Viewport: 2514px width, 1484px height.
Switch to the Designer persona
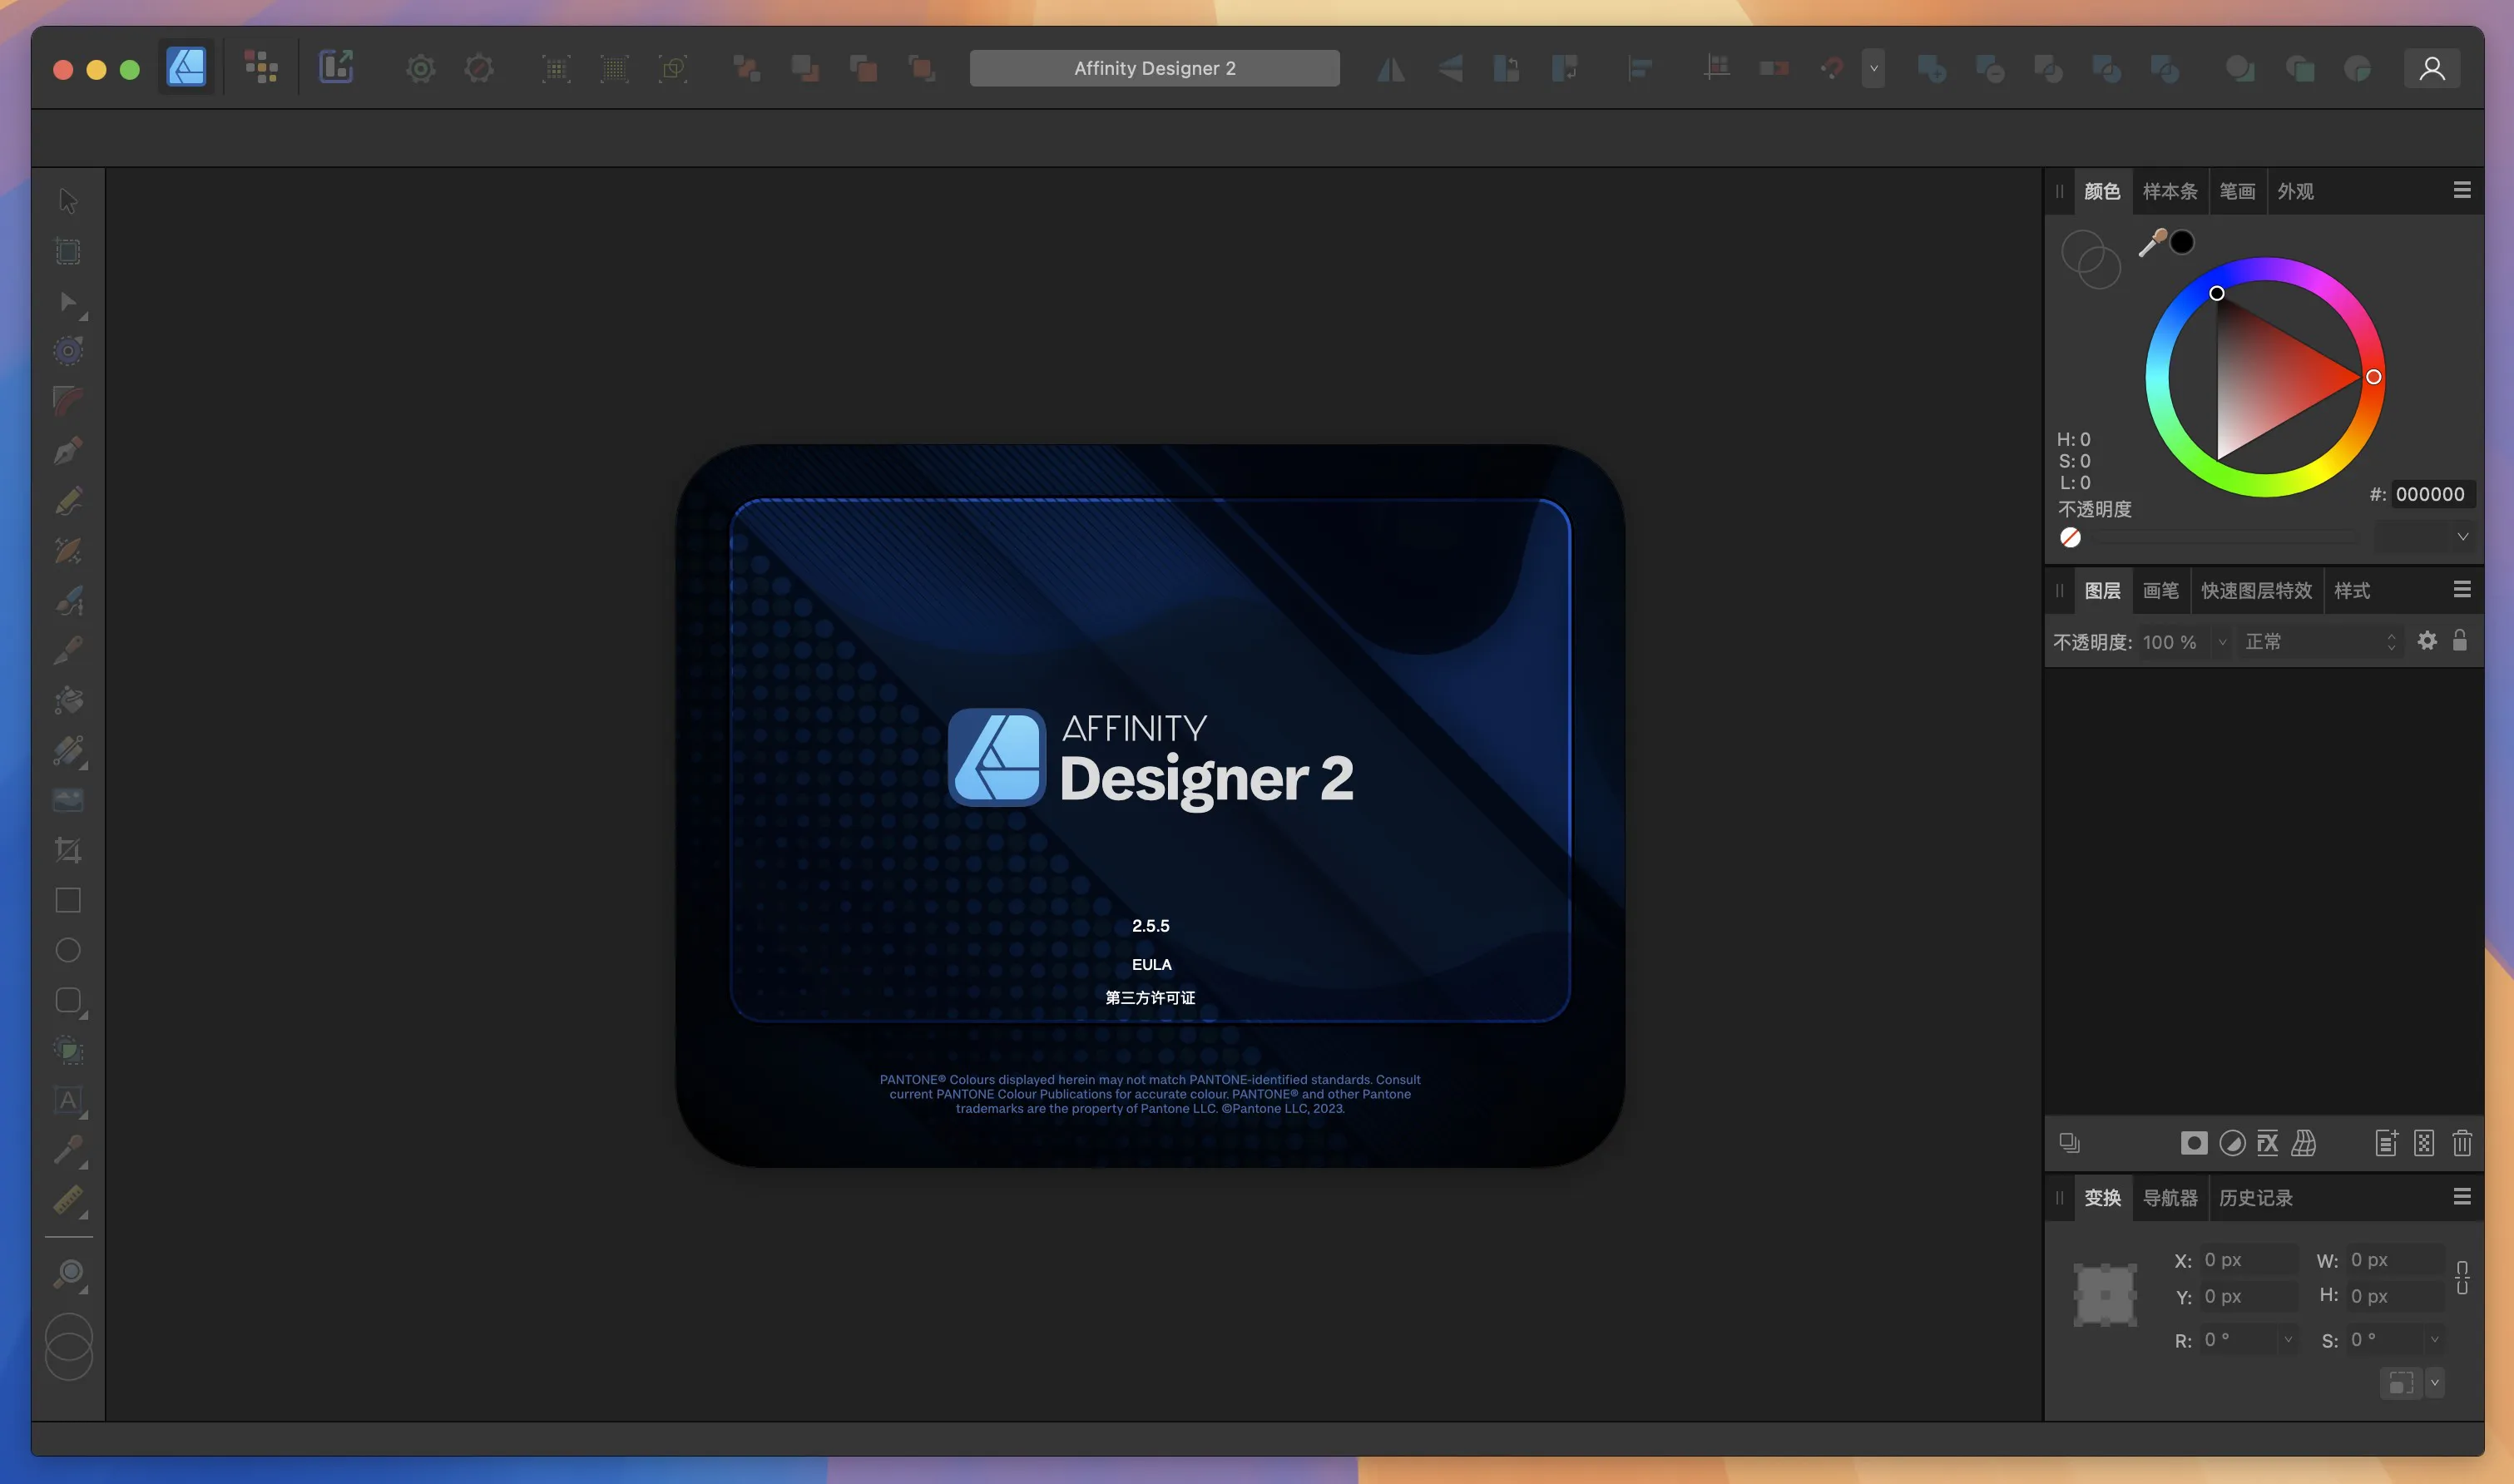click(x=186, y=68)
